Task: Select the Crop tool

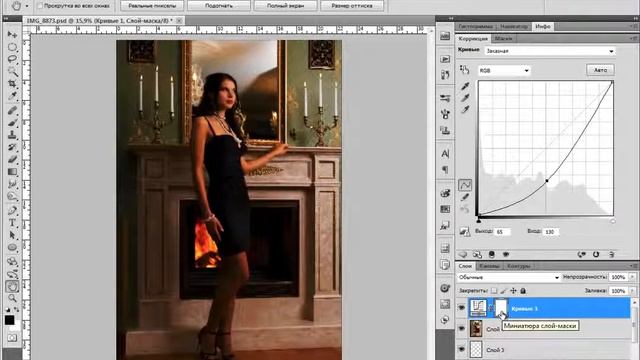Action: coord(12,84)
